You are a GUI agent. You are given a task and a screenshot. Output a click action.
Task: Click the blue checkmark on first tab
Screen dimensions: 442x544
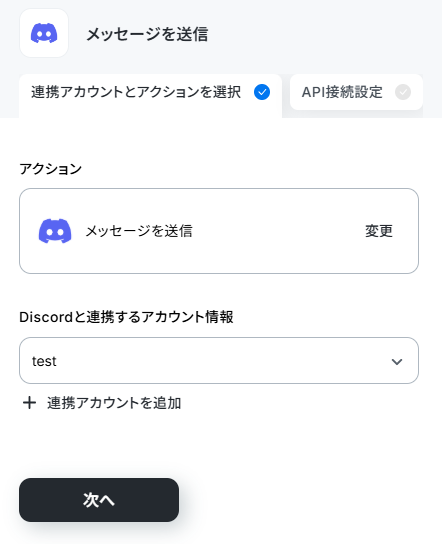262,92
